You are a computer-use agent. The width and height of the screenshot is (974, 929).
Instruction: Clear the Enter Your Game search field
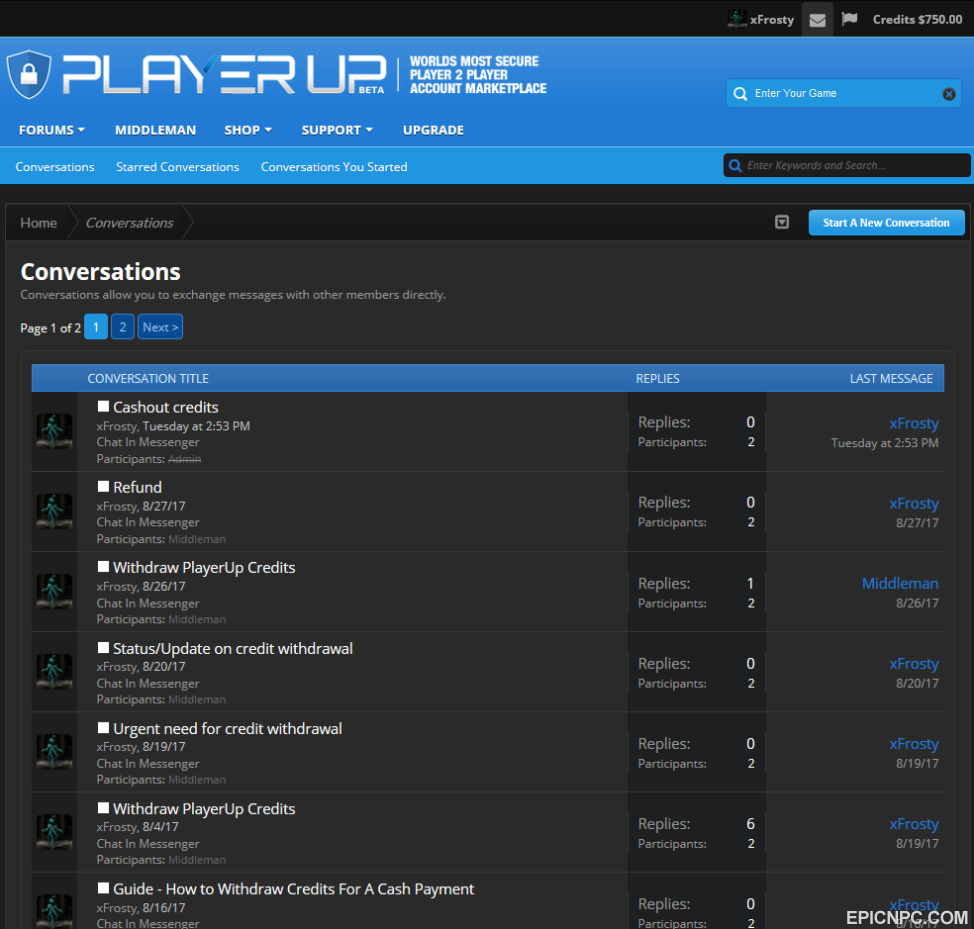[949, 94]
